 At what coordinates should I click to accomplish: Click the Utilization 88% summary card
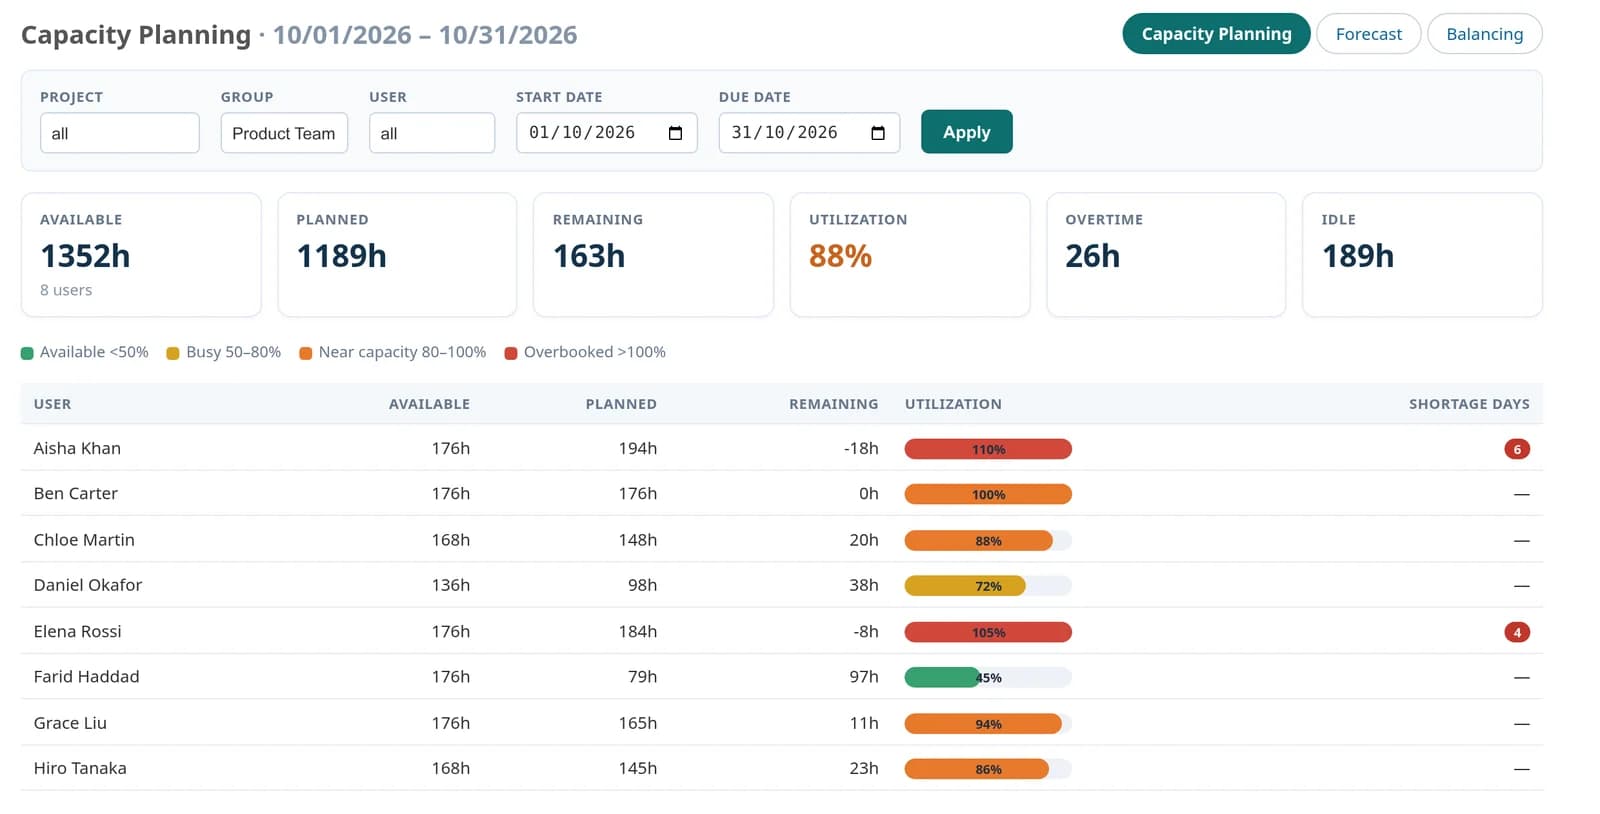coord(910,255)
